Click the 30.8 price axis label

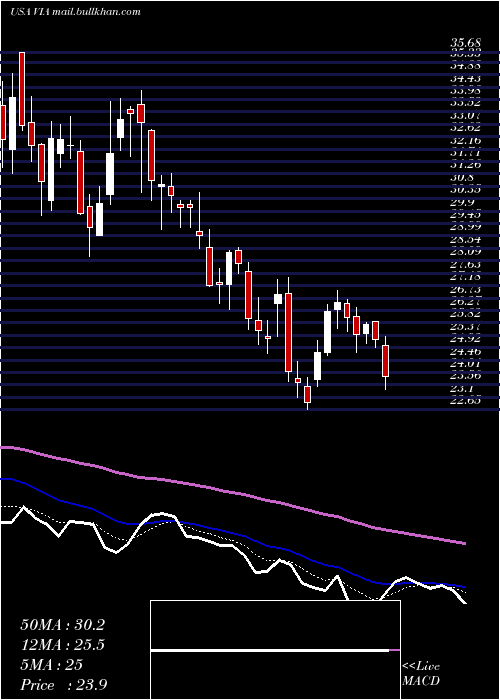point(462,178)
